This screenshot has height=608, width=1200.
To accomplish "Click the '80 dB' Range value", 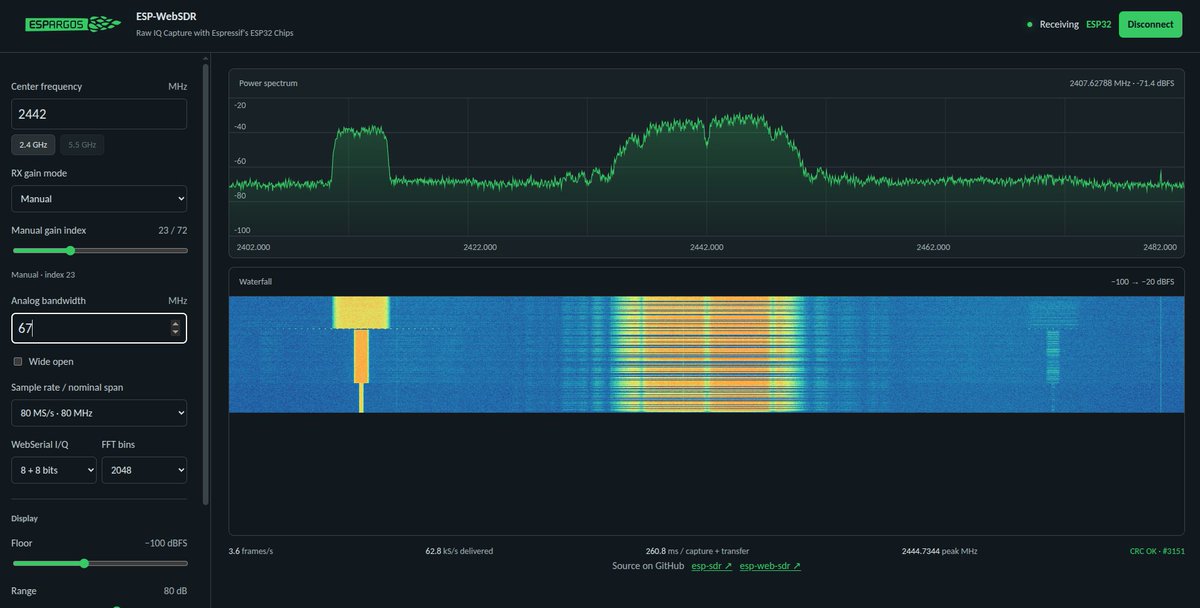I will (175, 591).
